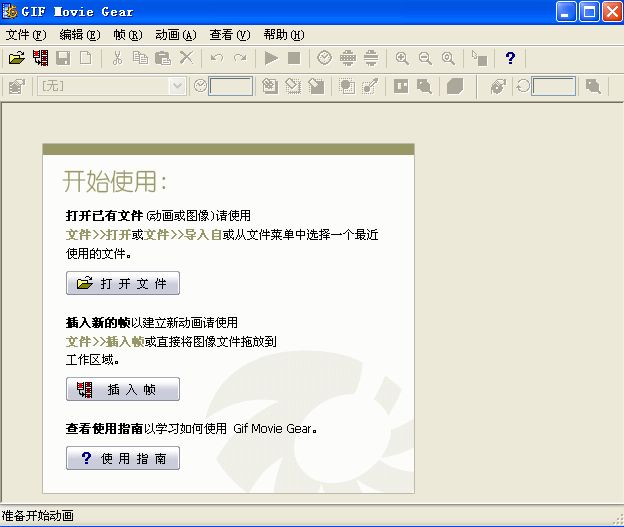Viewport: 624px width, 527px height.
Task: Click the 使用指南 button
Action: 123,458
